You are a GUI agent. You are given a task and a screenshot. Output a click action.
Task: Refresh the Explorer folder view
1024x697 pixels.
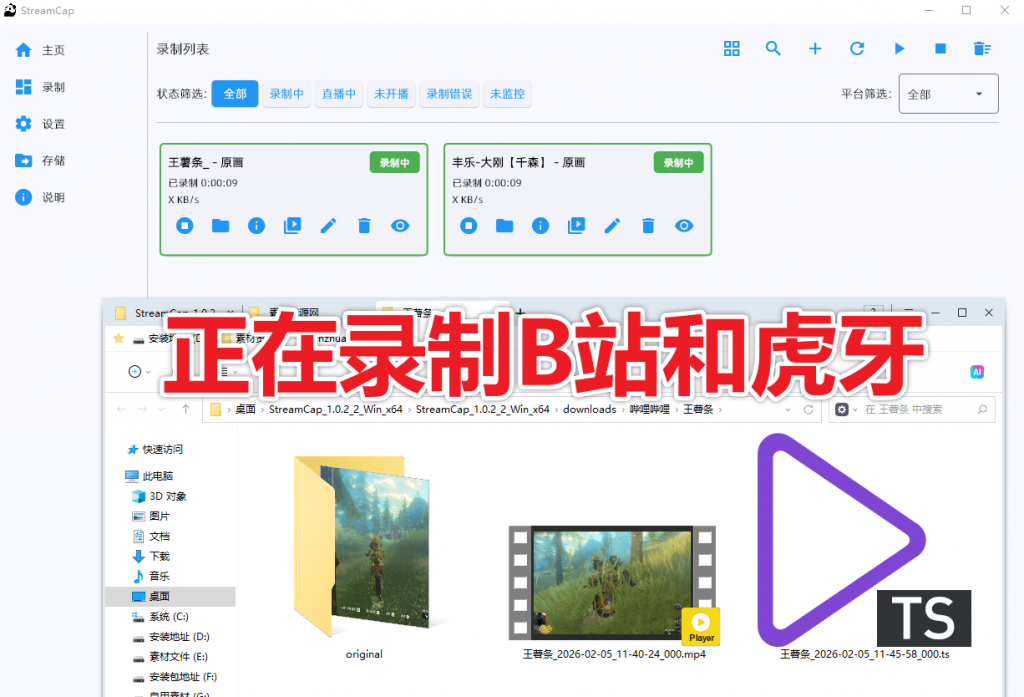click(x=808, y=410)
